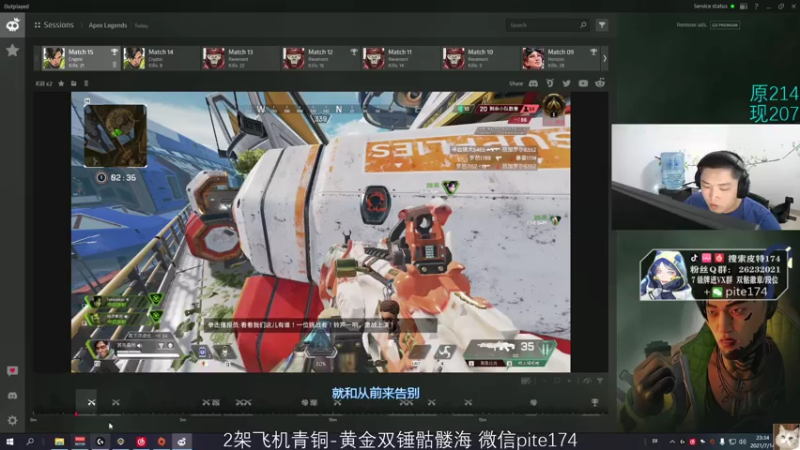The width and height of the screenshot is (800, 450).
Task: Open settings gear in left sidebar
Action: [12, 420]
